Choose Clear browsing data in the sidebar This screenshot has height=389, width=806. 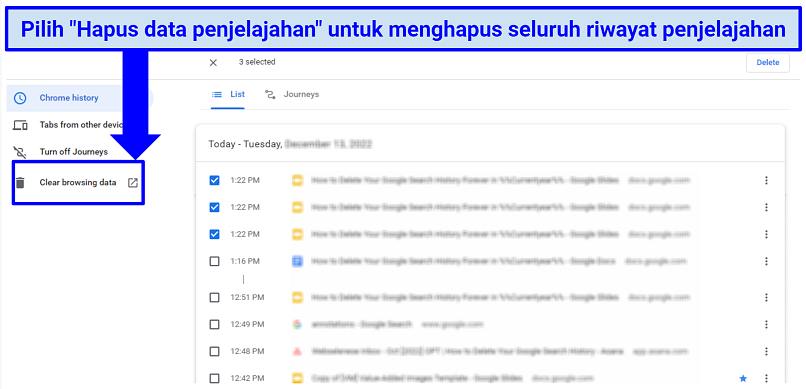pyautogui.click(x=78, y=182)
